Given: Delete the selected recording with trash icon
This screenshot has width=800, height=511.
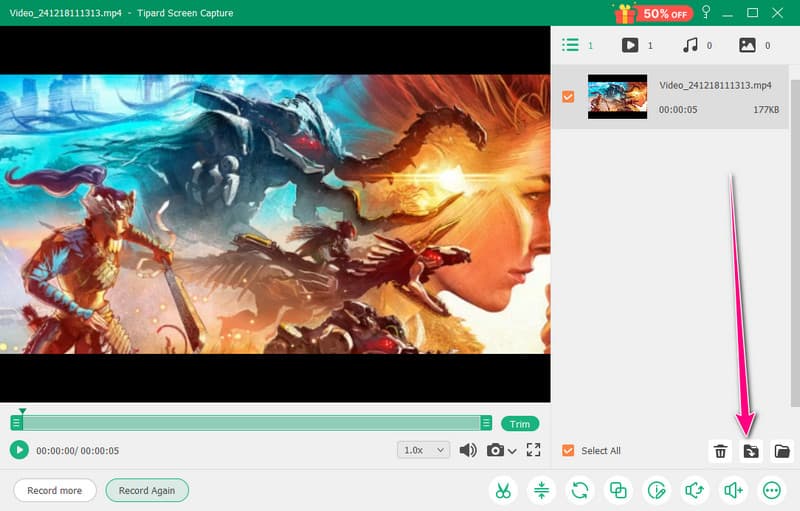Looking at the screenshot, I should point(720,451).
